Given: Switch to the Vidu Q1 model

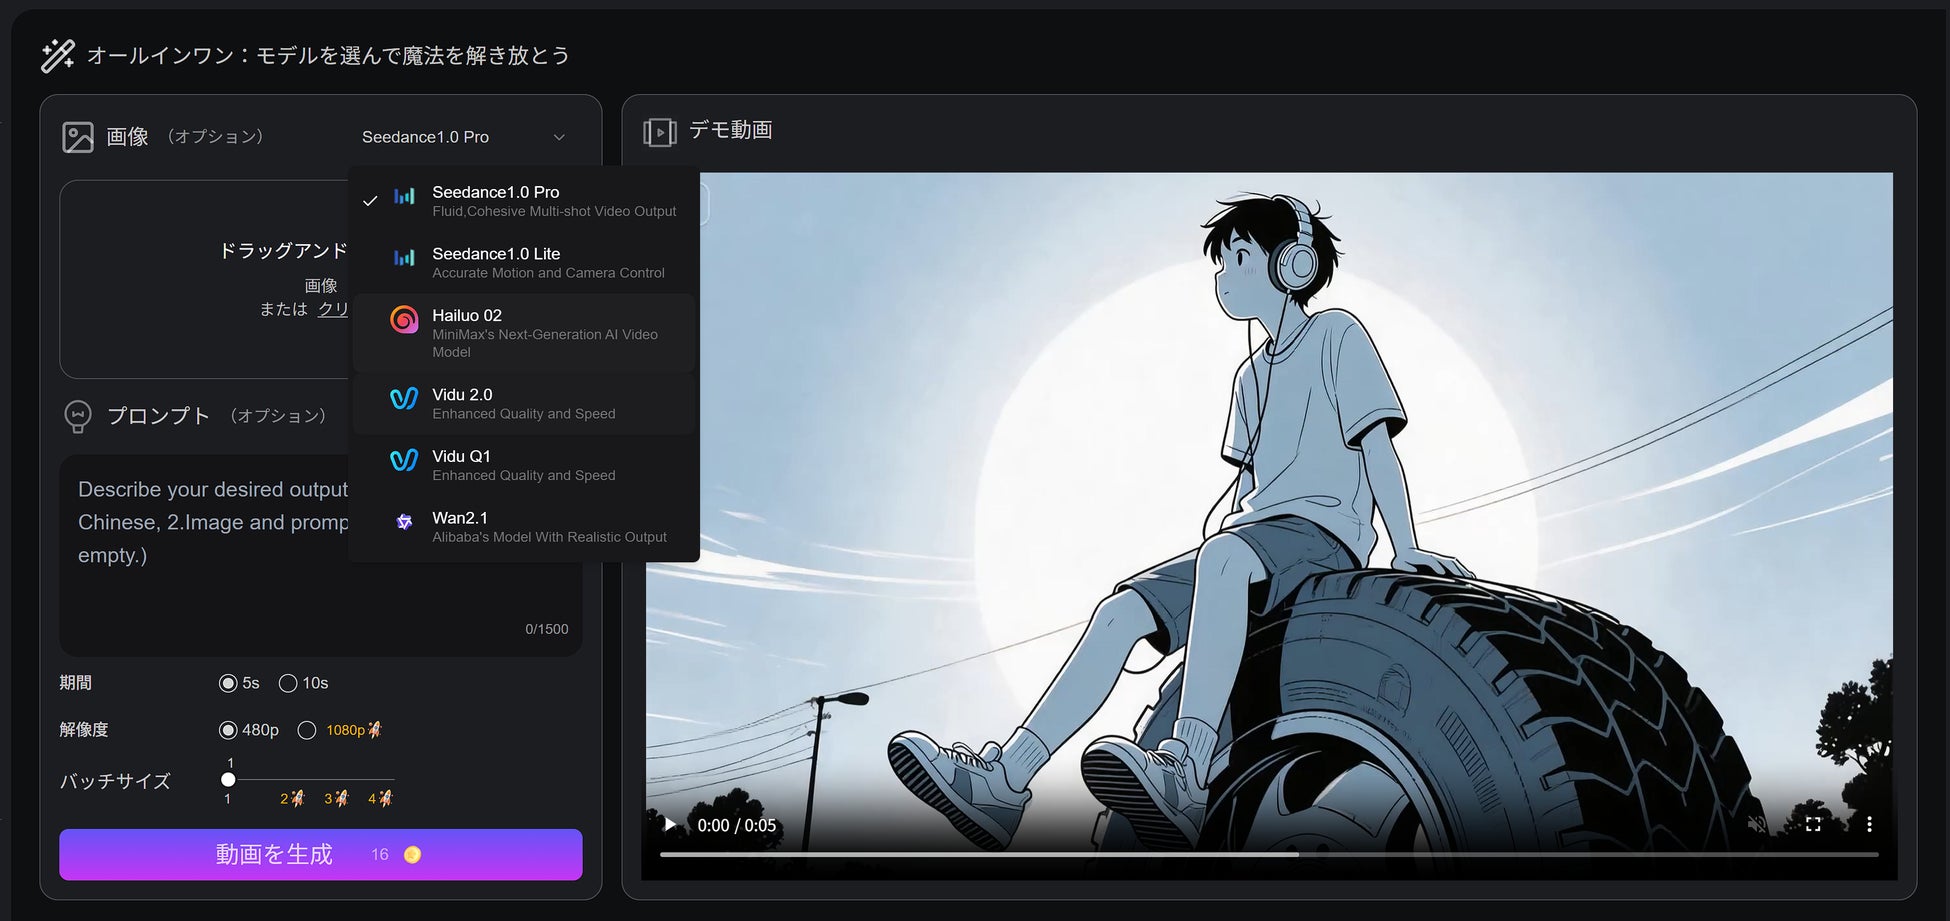Looking at the screenshot, I should click(x=524, y=465).
